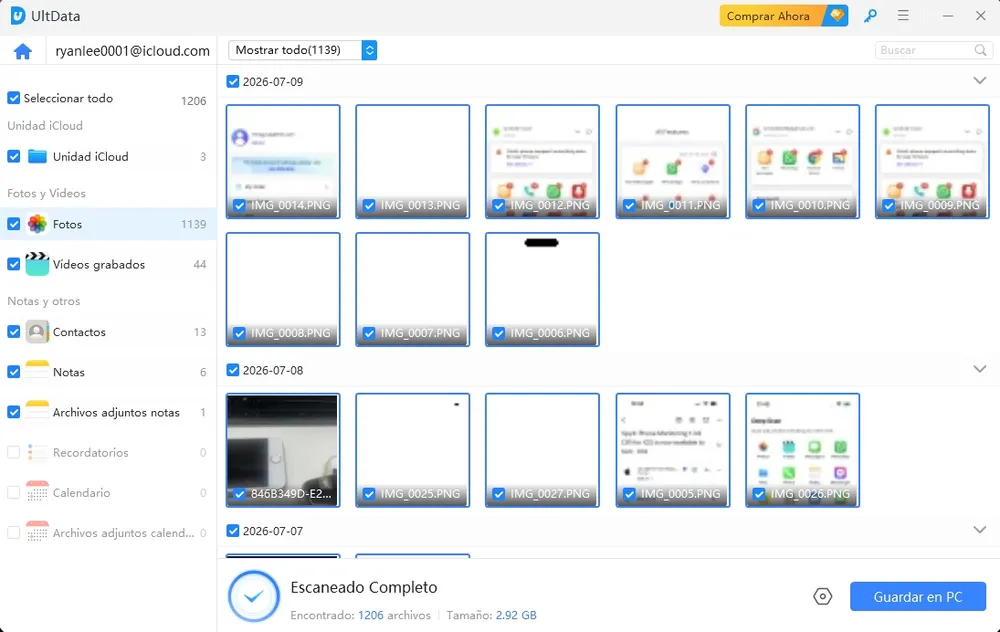1000x632 pixels.
Task: Check the Recordatorios checkbox
Action: pos(13,452)
